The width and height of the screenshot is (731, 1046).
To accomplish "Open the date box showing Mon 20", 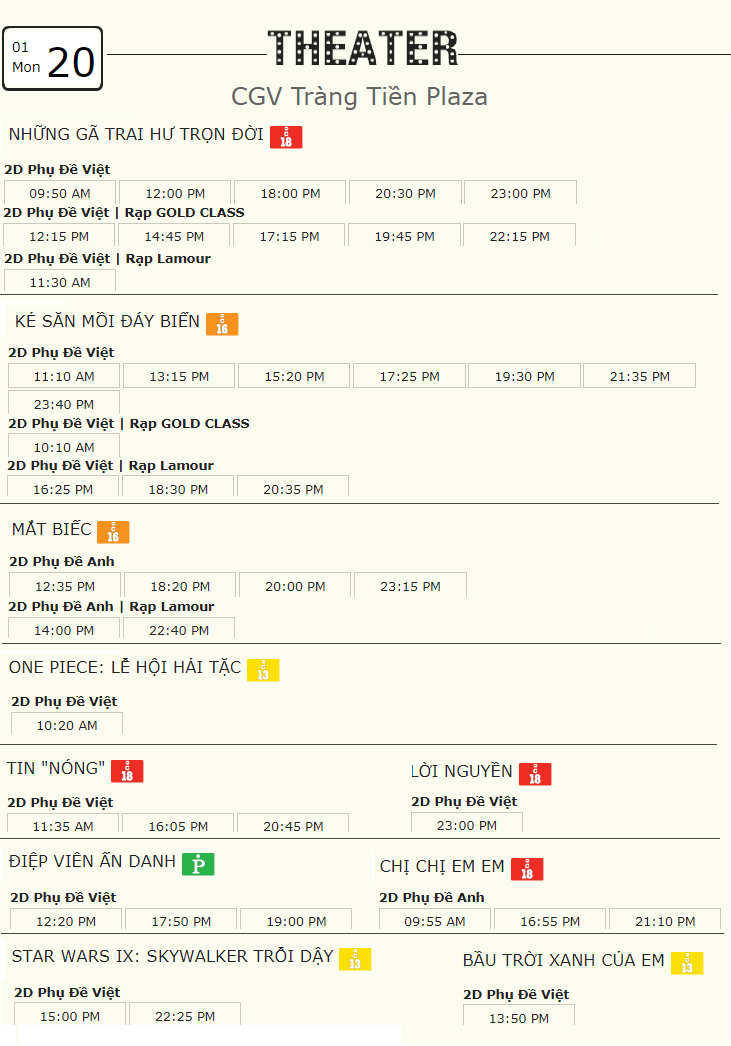I will point(53,59).
